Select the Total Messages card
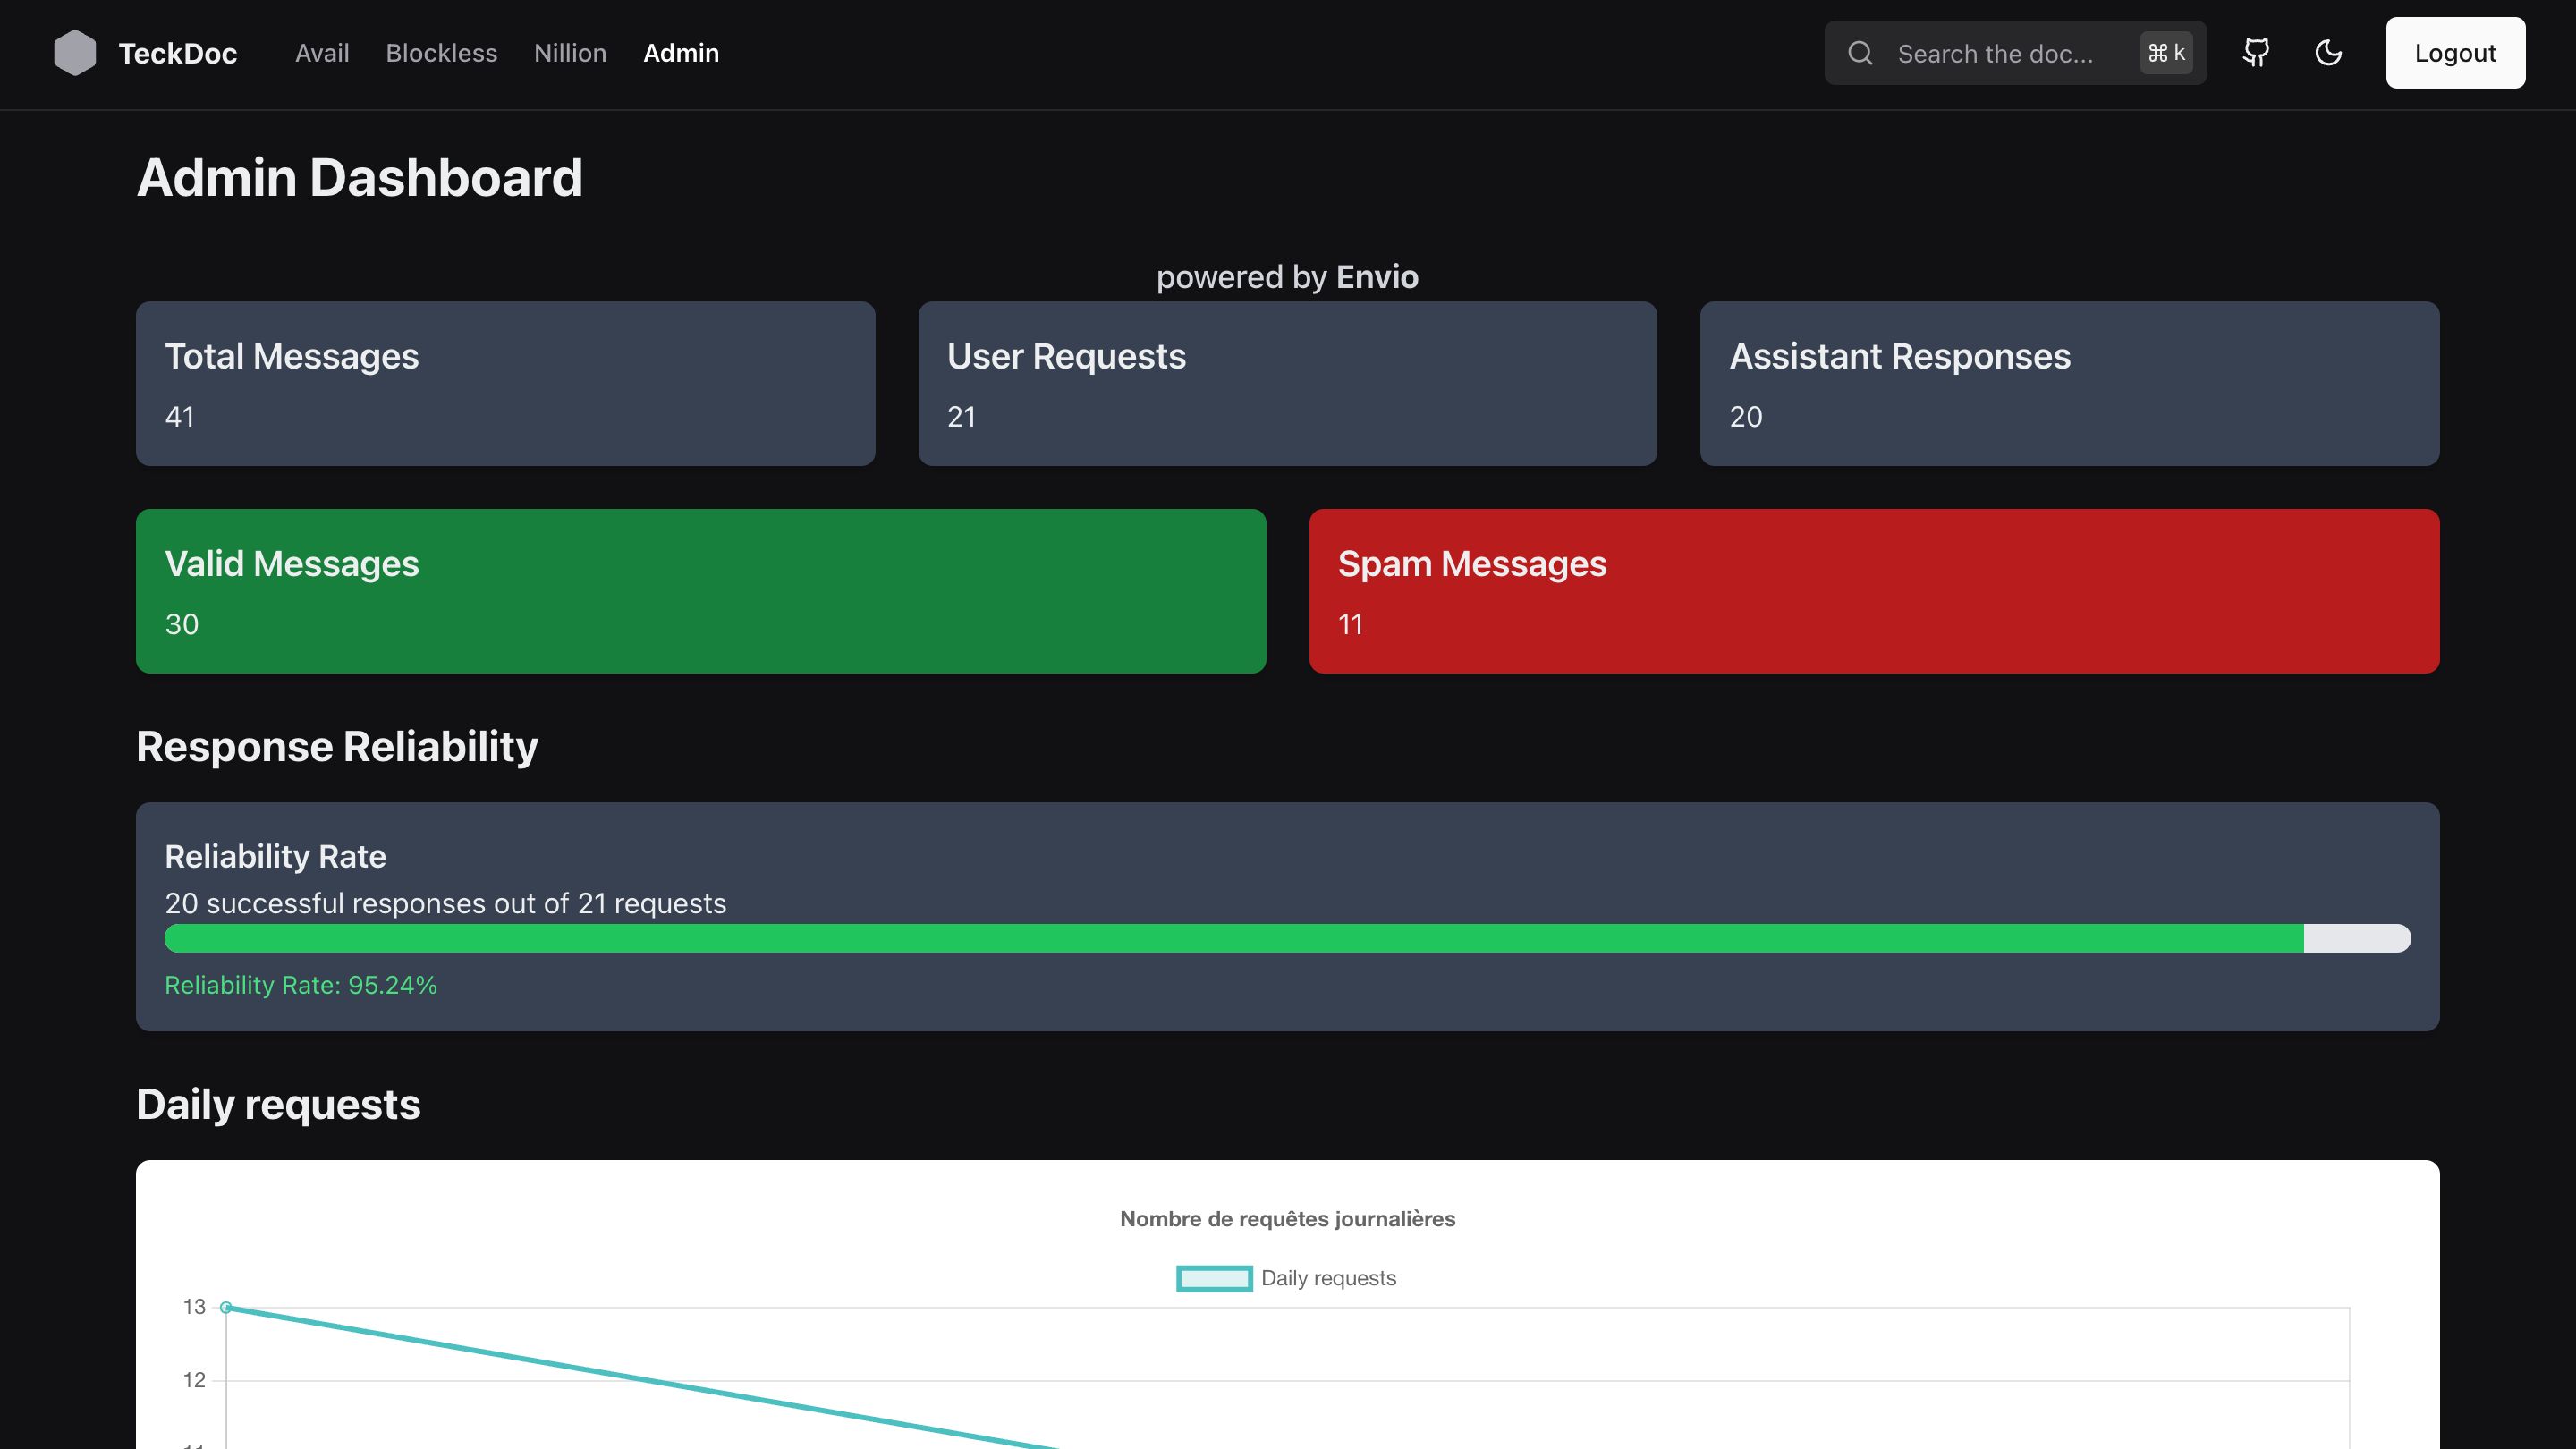This screenshot has width=2576, height=1449. (x=505, y=384)
